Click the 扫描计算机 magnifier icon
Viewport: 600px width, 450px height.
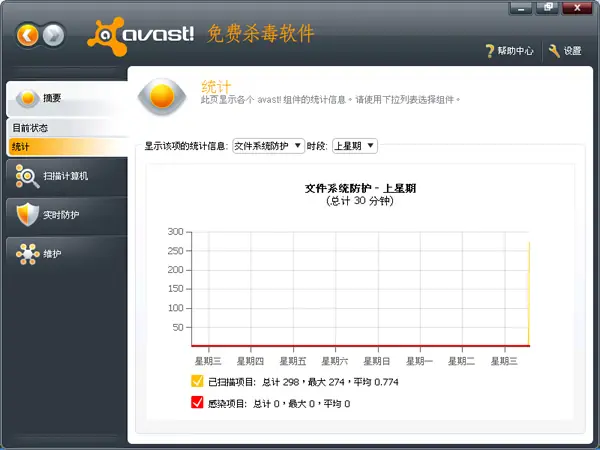tap(27, 176)
